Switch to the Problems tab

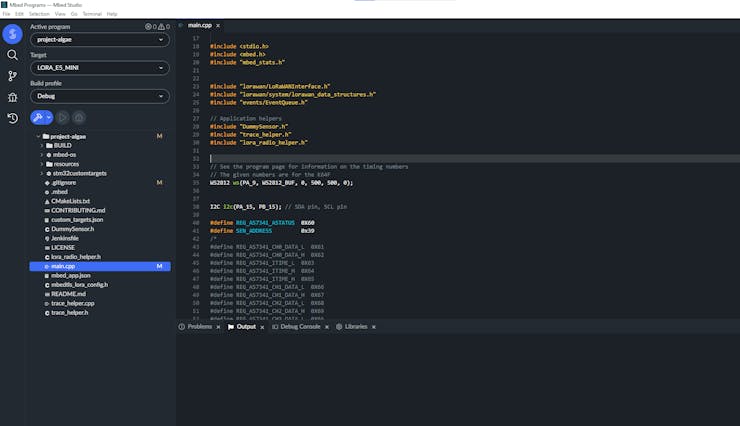pos(199,327)
